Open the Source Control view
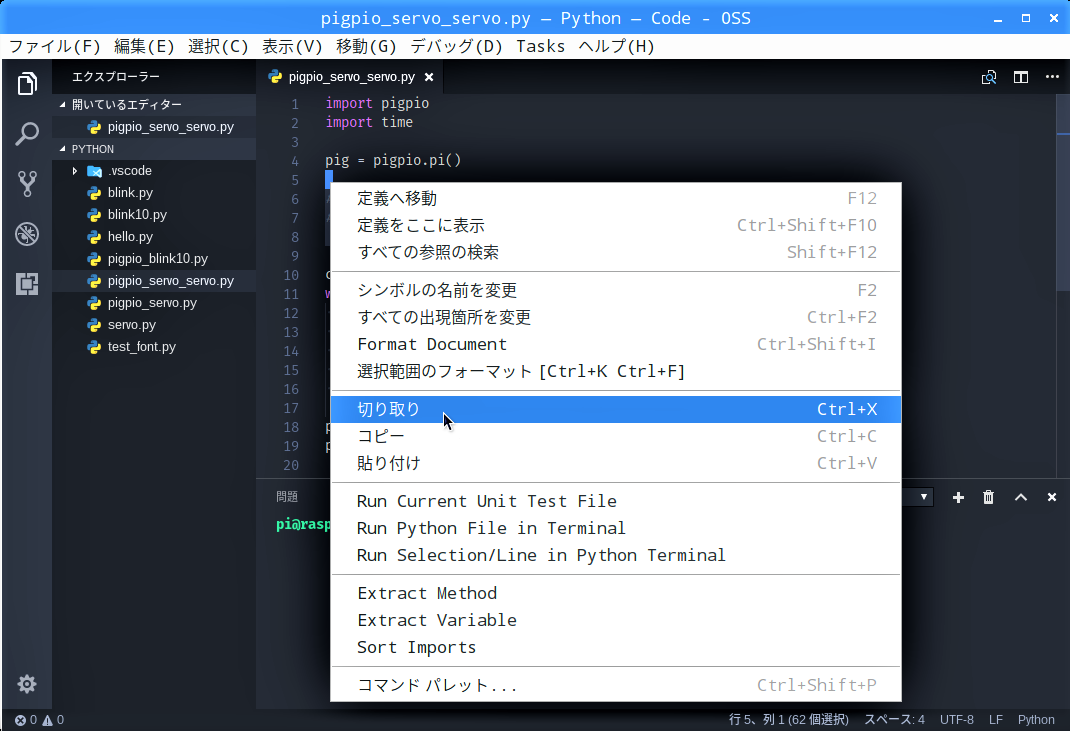The height and width of the screenshot is (731, 1070). point(27,184)
